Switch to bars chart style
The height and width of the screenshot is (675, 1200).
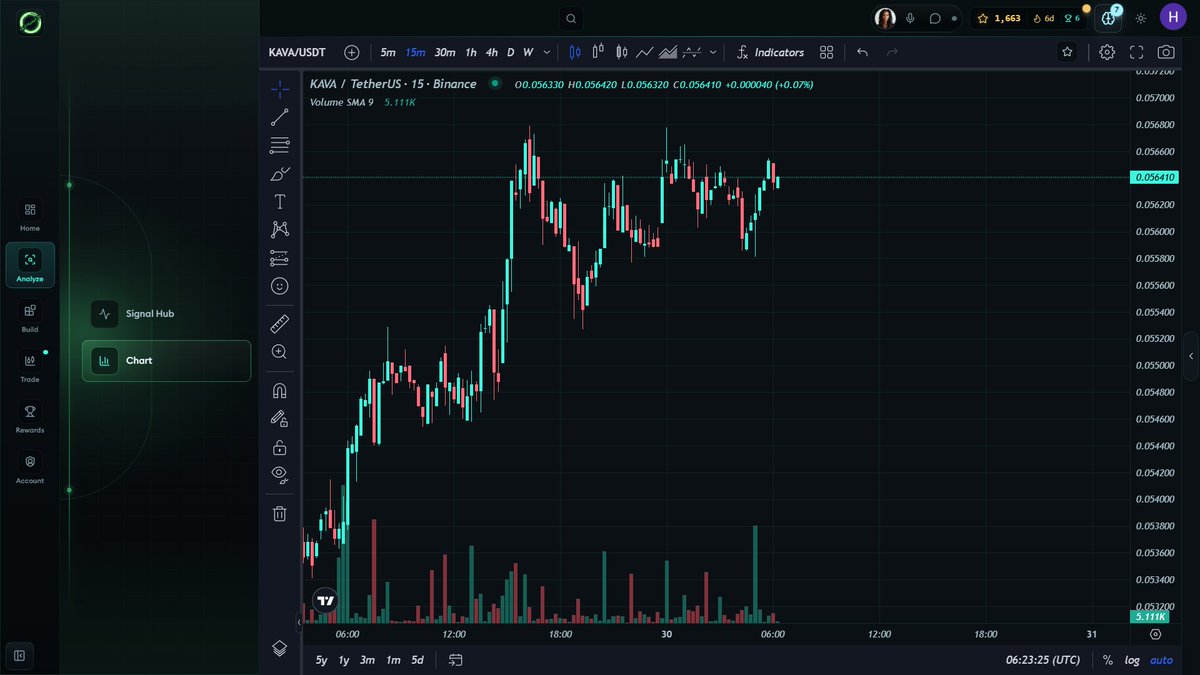pyautogui.click(x=575, y=52)
